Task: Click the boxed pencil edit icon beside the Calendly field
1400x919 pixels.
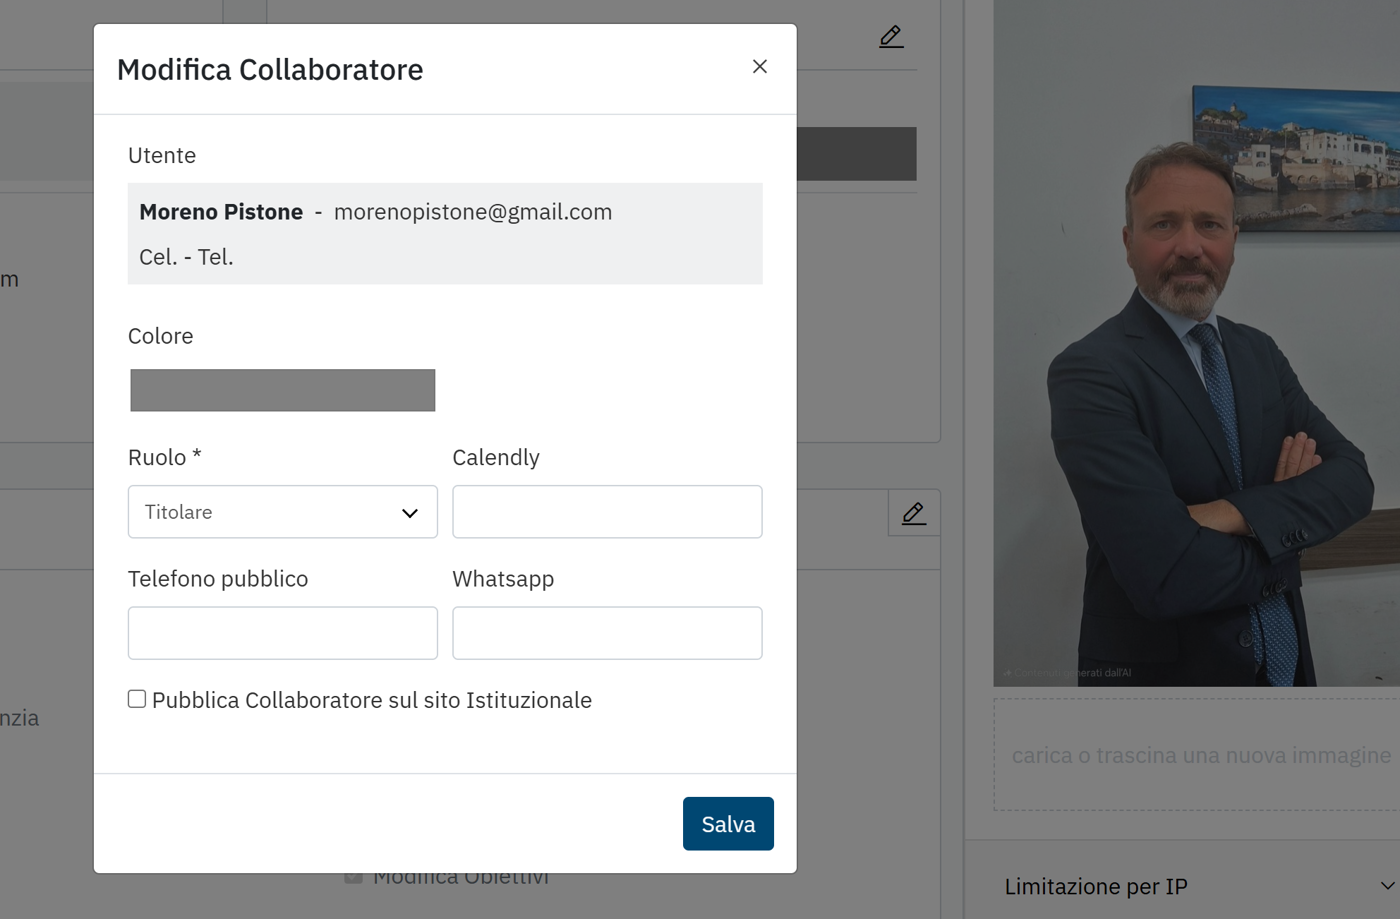Action: [913, 513]
